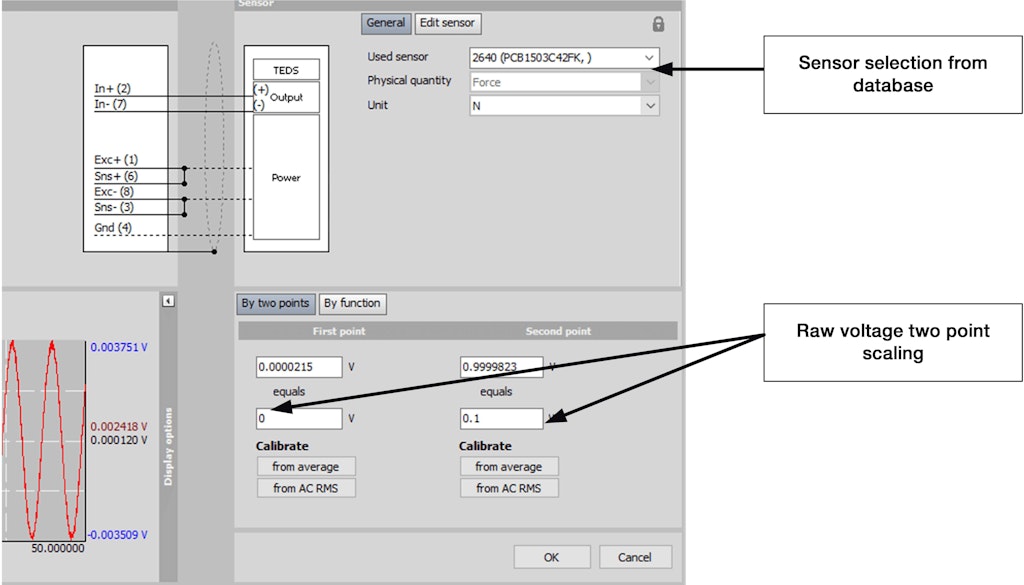Switch to the General tab
Screen dimensions: 1024x585
click(x=386, y=23)
